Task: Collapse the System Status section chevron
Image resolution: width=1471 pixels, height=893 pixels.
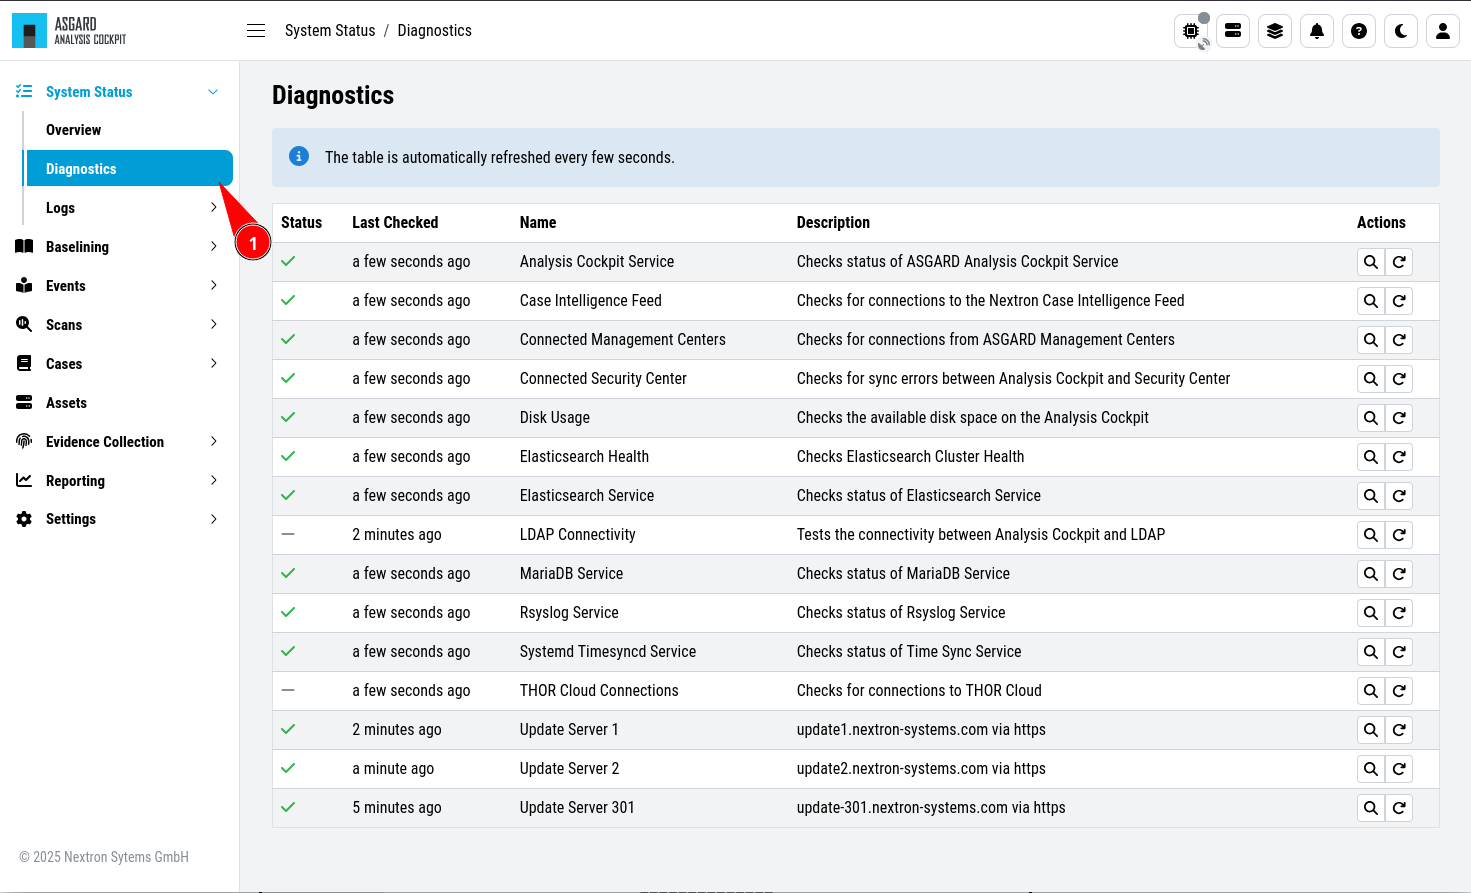Action: pos(213,92)
